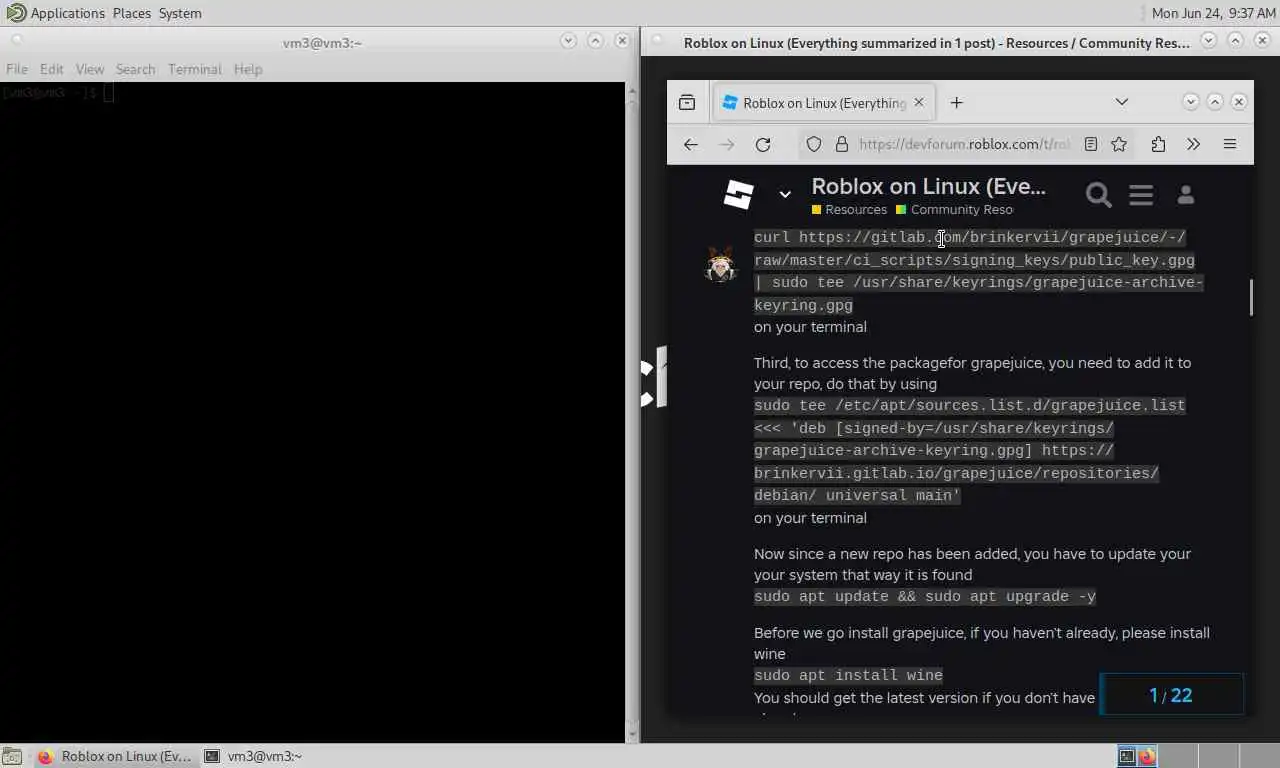This screenshot has height=768, width=1280.
Task: Open the Firefox hamburger application menu
Action: [x=1230, y=144]
